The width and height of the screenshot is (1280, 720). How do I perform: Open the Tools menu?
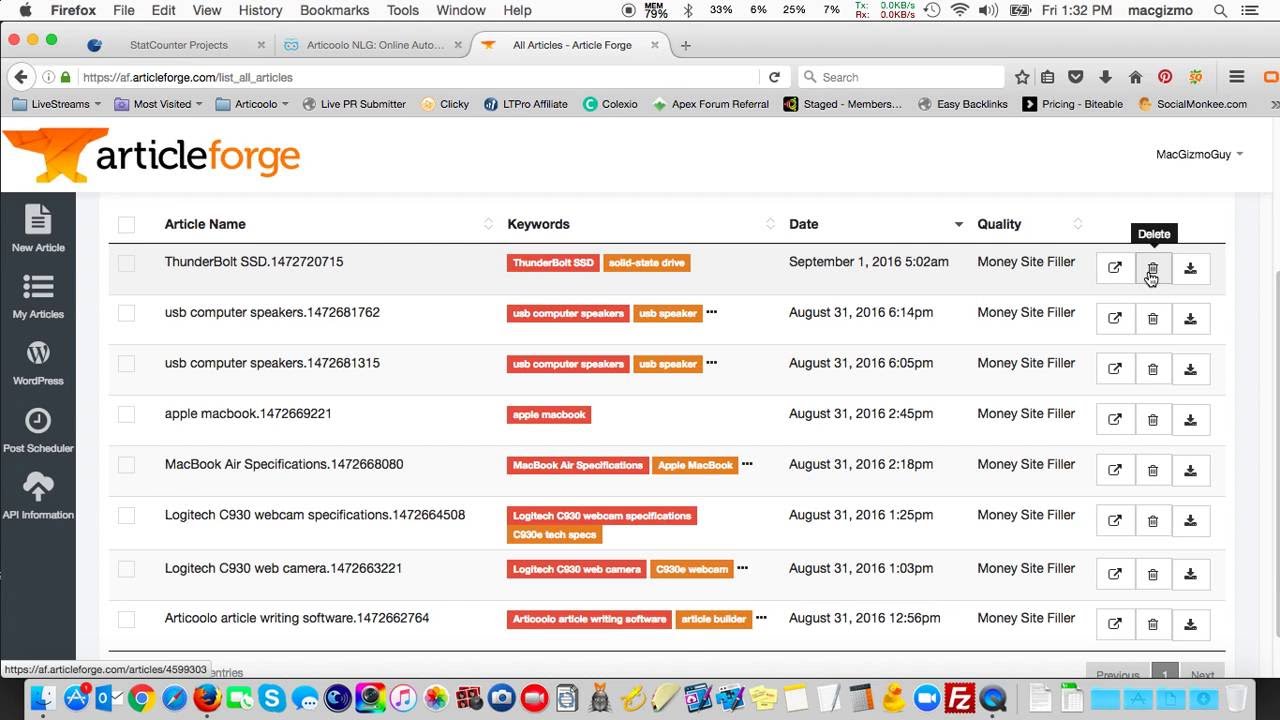(x=403, y=10)
